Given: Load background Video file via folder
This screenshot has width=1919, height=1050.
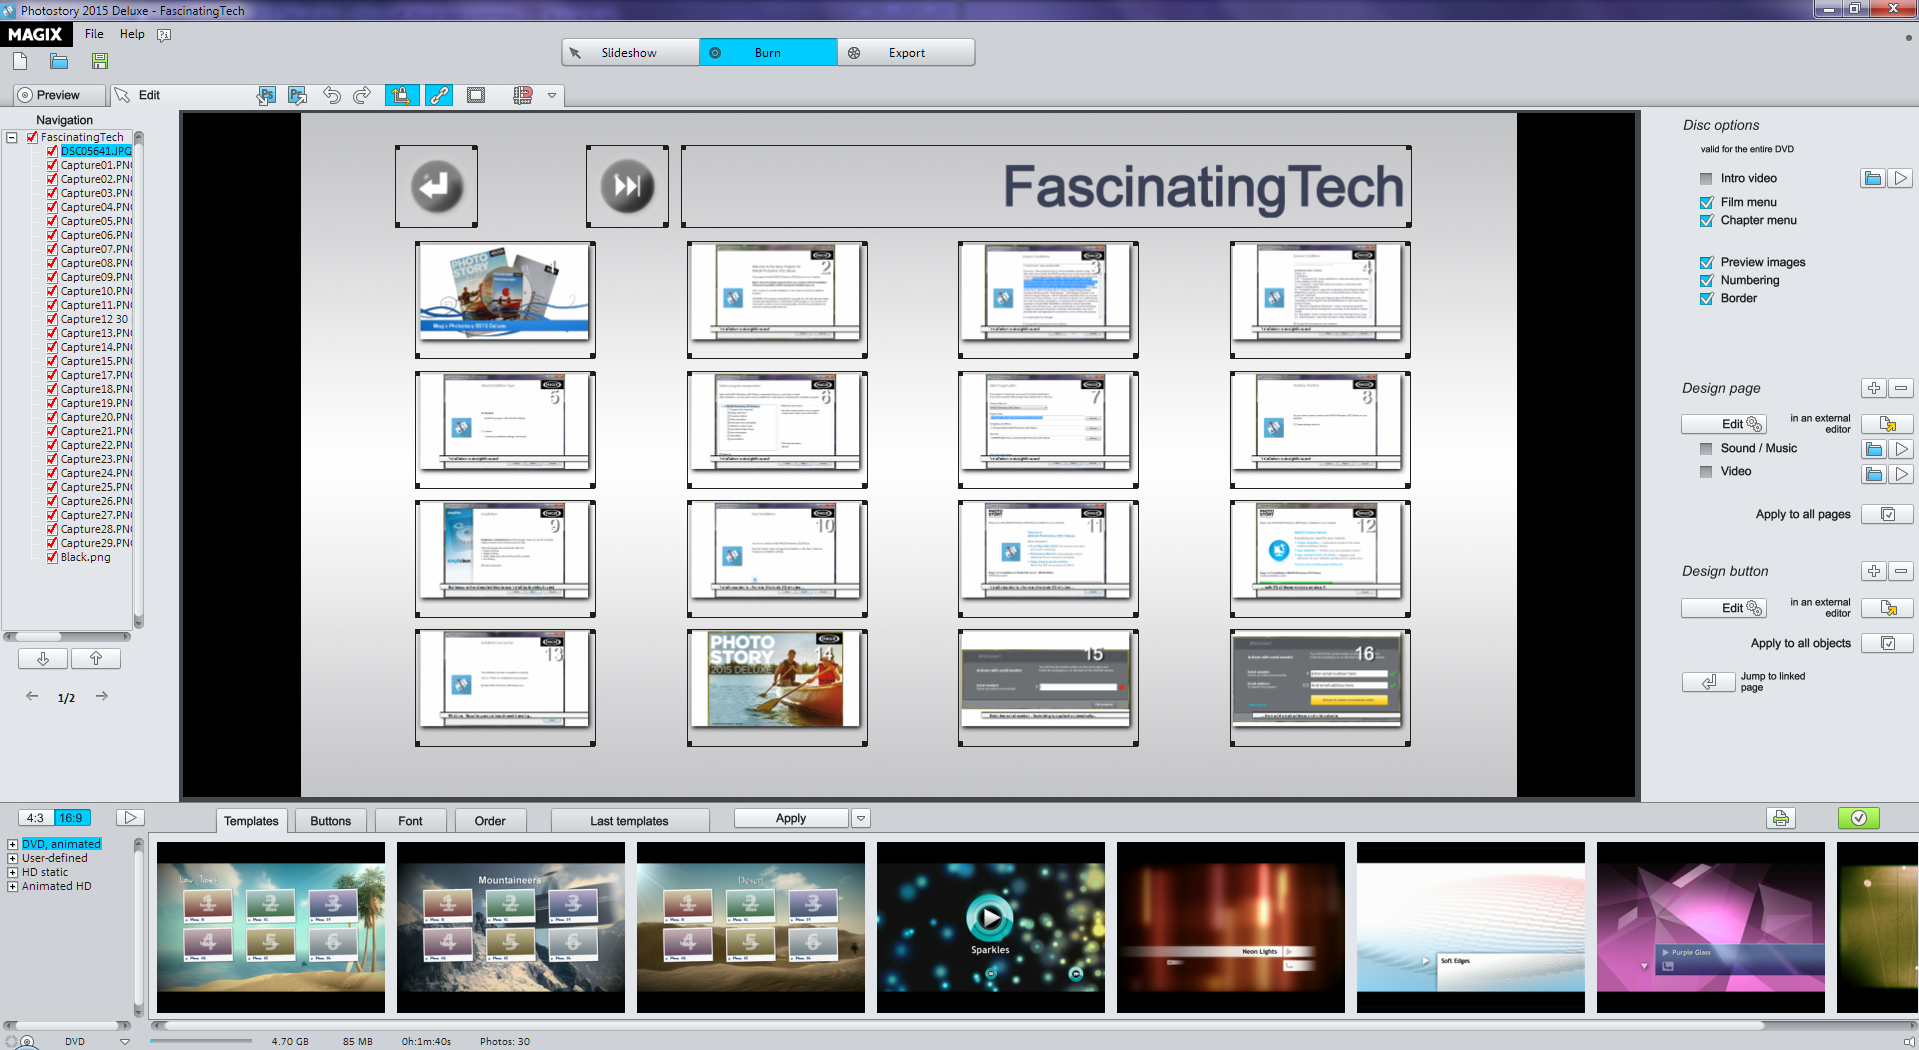Looking at the screenshot, I should 1873,474.
